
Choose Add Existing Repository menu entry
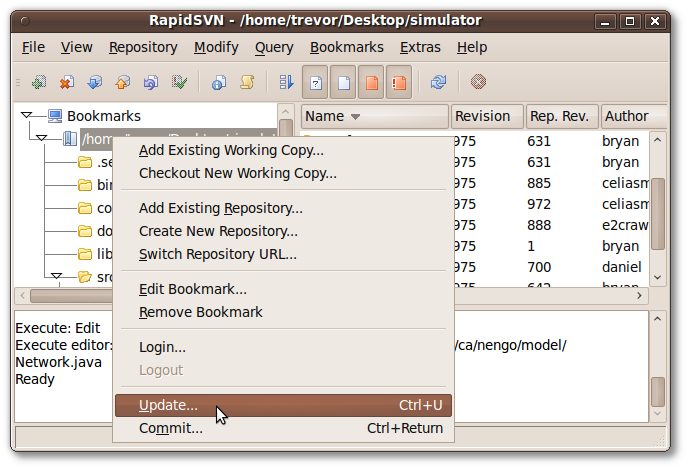pyautogui.click(x=283, y=208)
